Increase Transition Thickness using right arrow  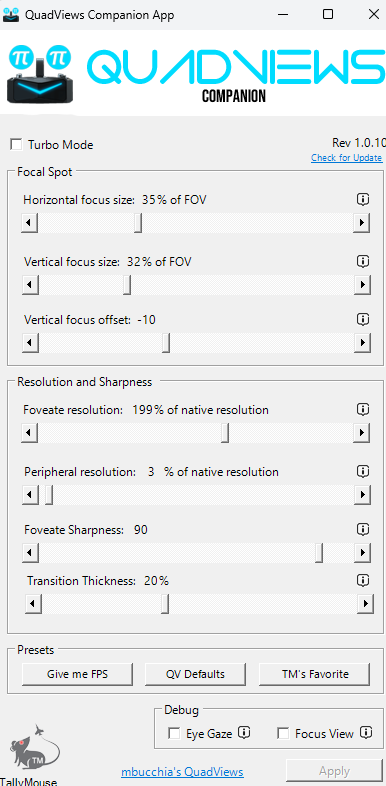(x=365, y=604)
